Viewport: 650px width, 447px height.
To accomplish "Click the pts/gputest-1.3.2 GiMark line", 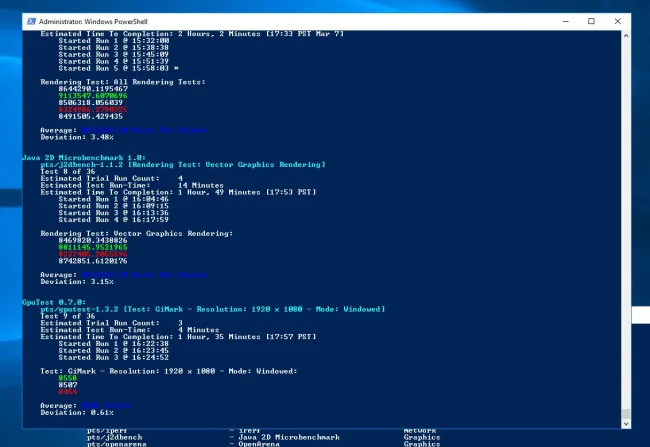I will 213,309.
